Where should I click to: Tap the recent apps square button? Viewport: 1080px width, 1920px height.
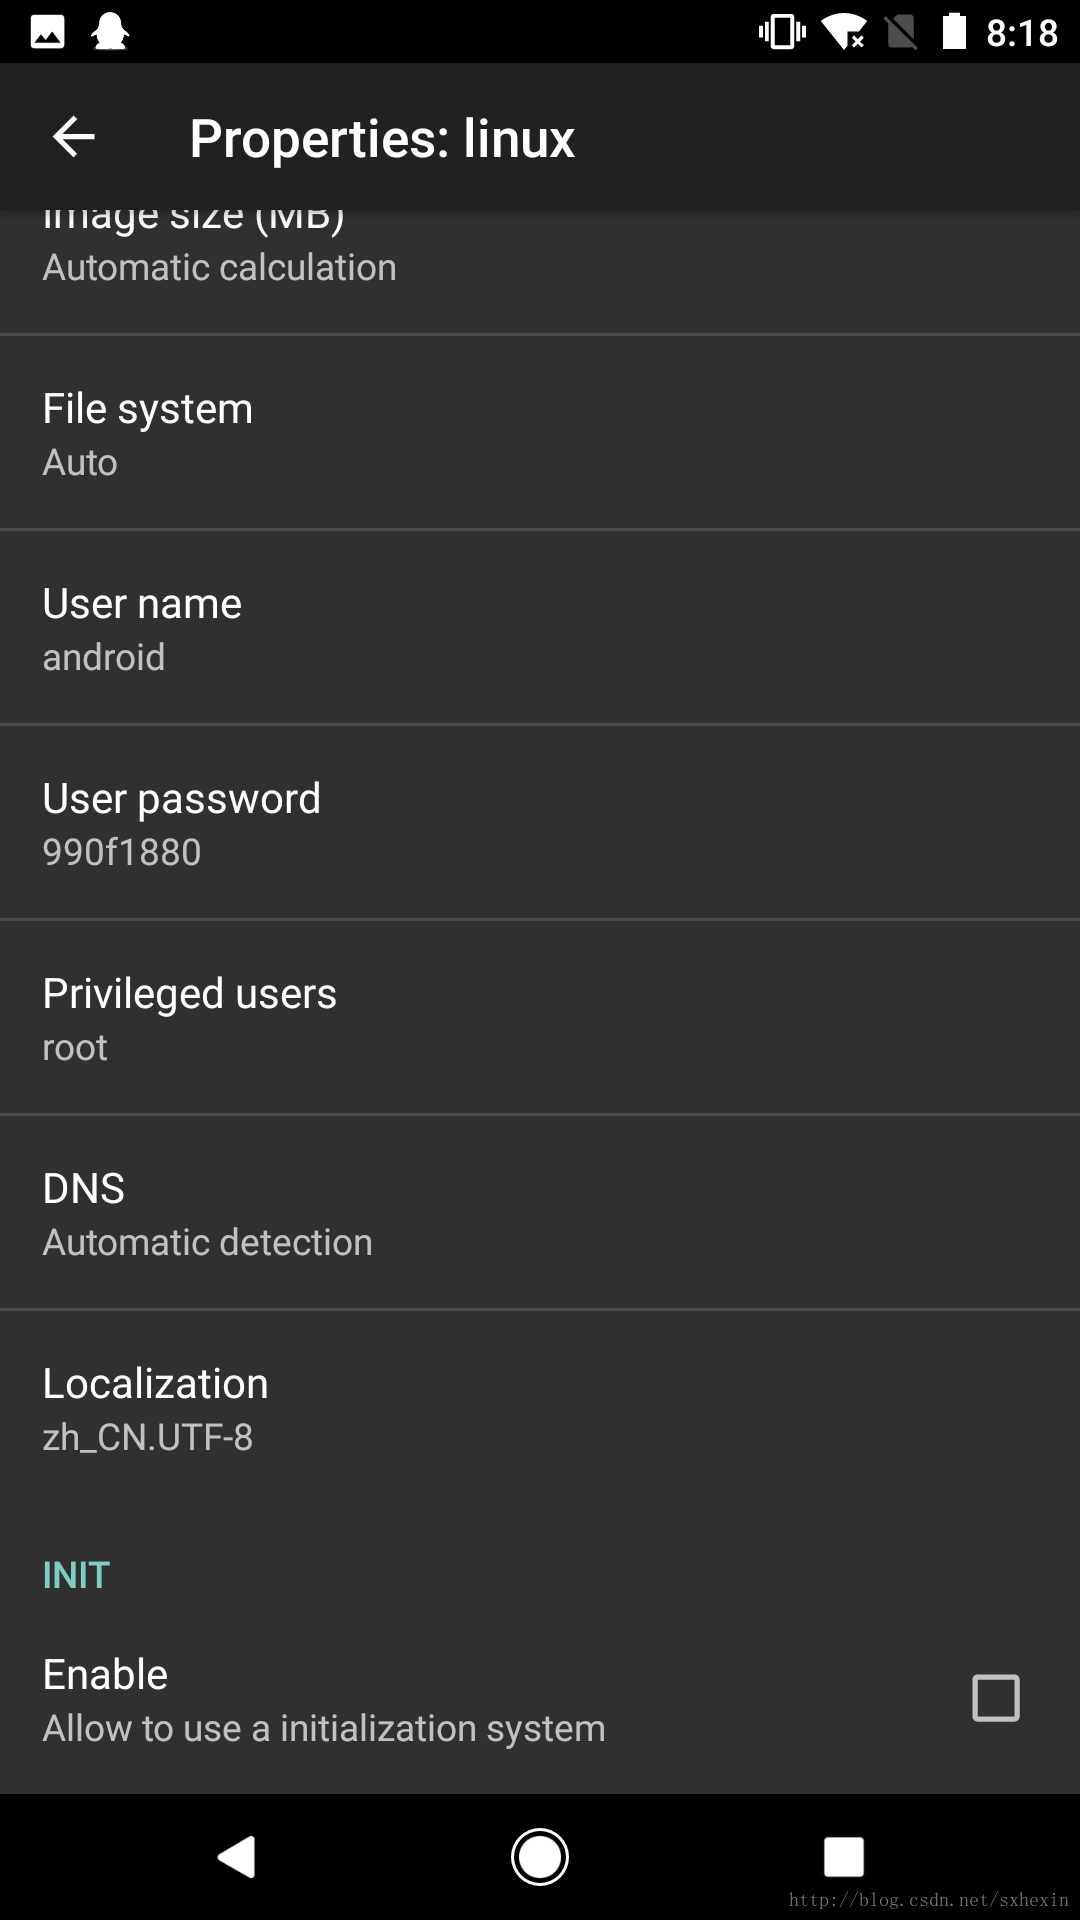pyautogui.click(x=843, y=1857)
